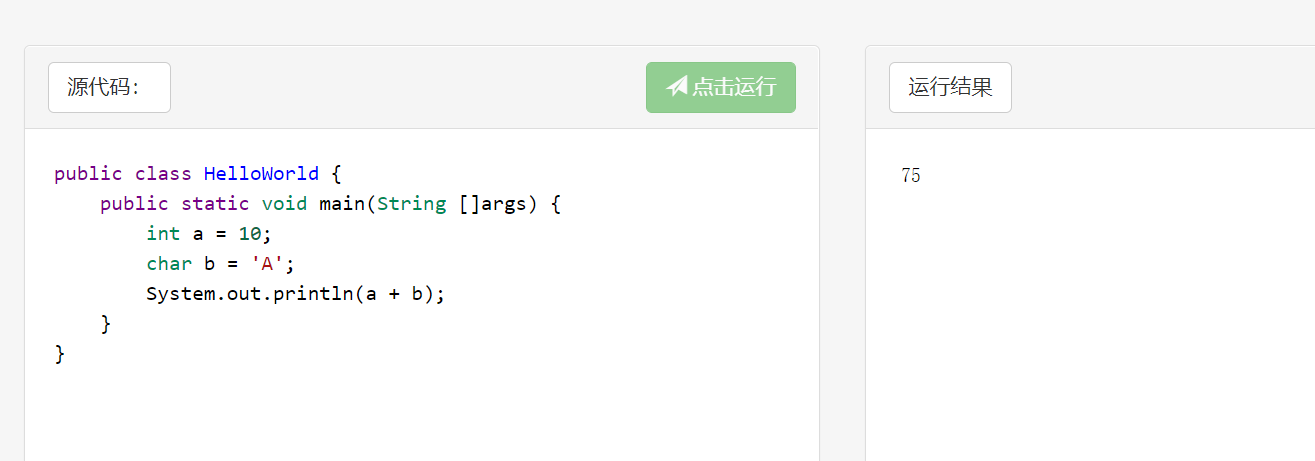The image size is (1315, 461).
Task: Place cursor on System.out.println statement
Action: pyautogui.click(x=295, y=294)
